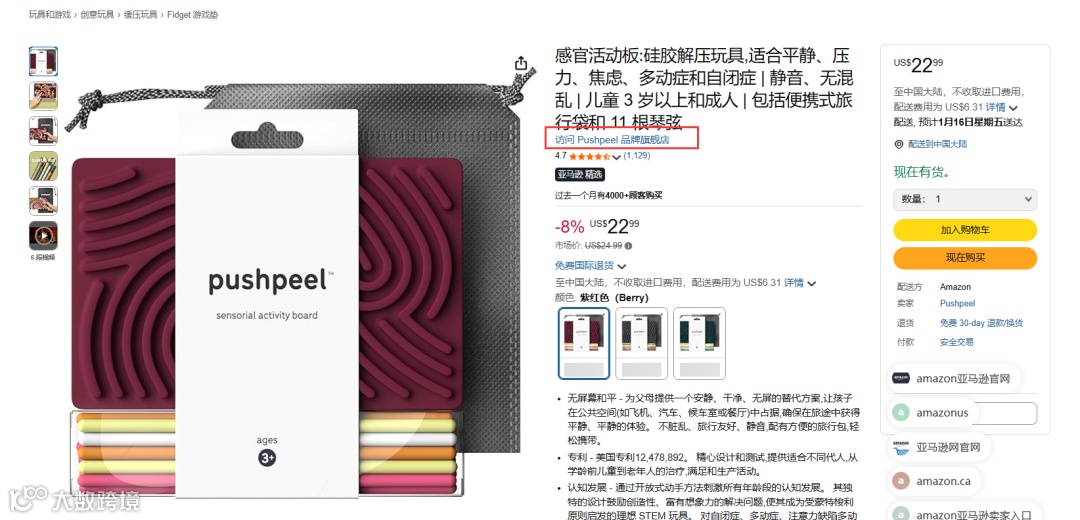Click the info icon next to list price

(x=628, y=246)
